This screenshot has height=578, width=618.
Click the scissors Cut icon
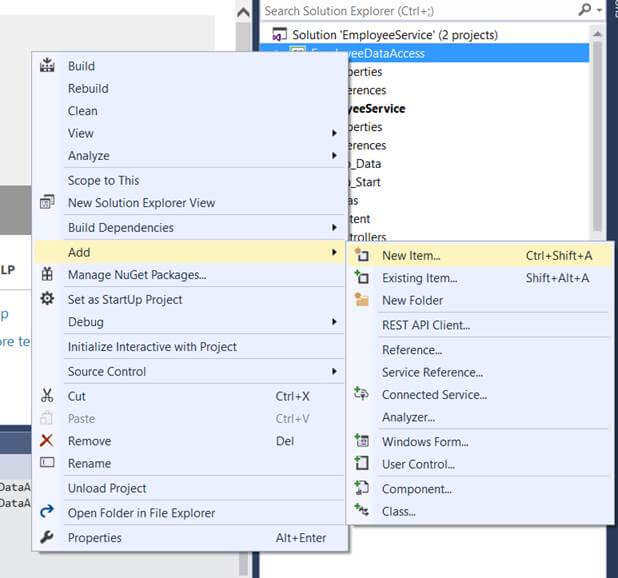pos(47,396)
